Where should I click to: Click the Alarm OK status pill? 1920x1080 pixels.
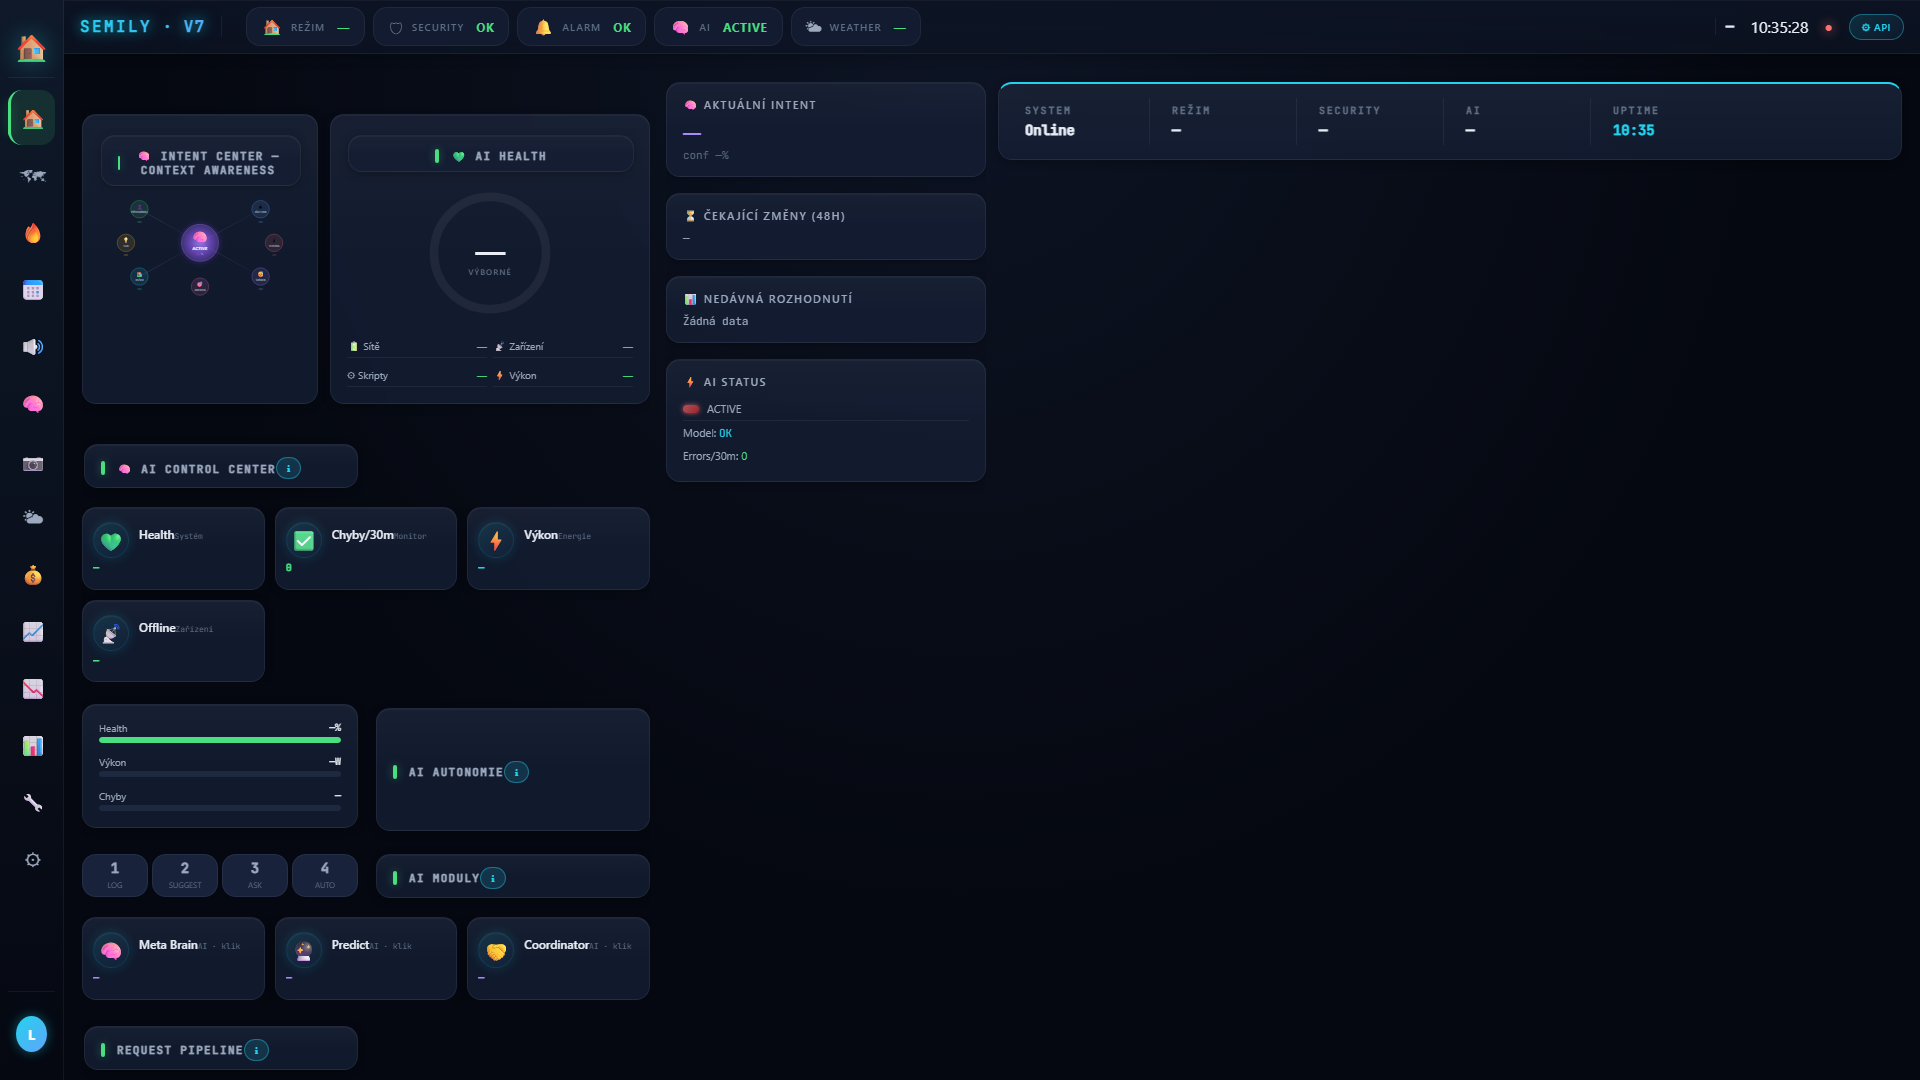(x=582, y=27)
